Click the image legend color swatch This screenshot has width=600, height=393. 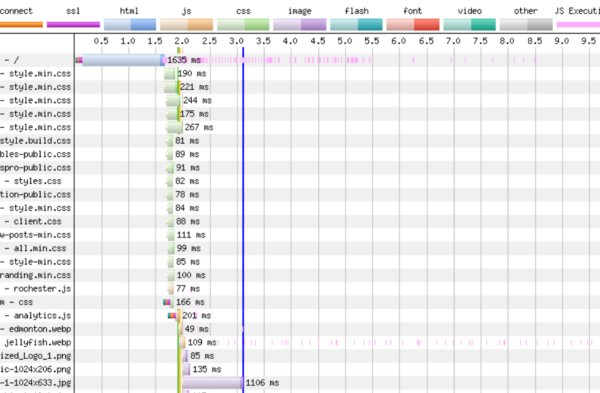(x=300, y=24)
